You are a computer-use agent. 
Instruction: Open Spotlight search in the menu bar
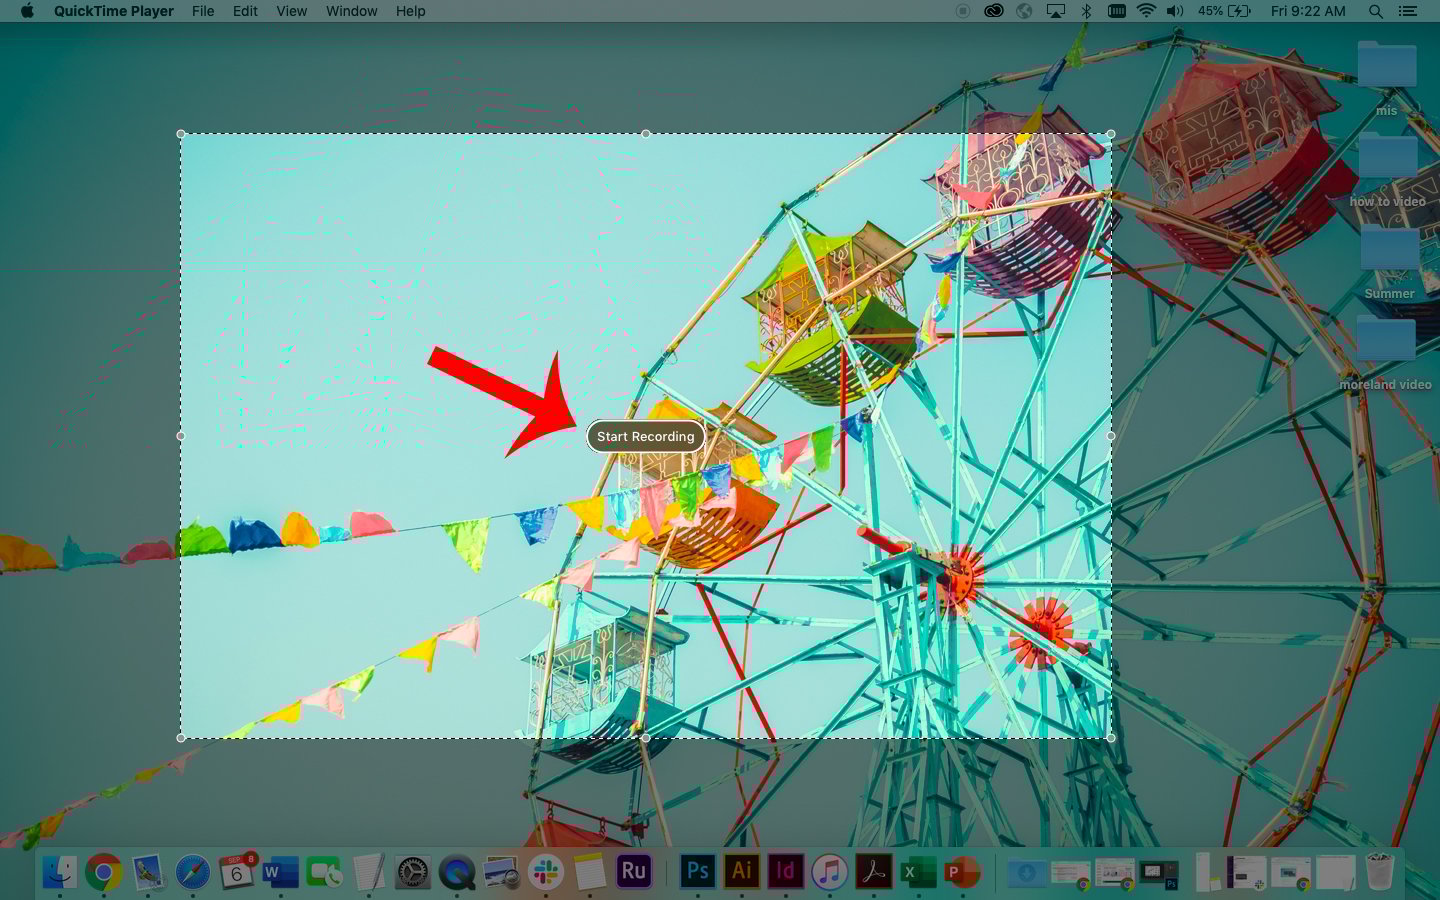1376,11
